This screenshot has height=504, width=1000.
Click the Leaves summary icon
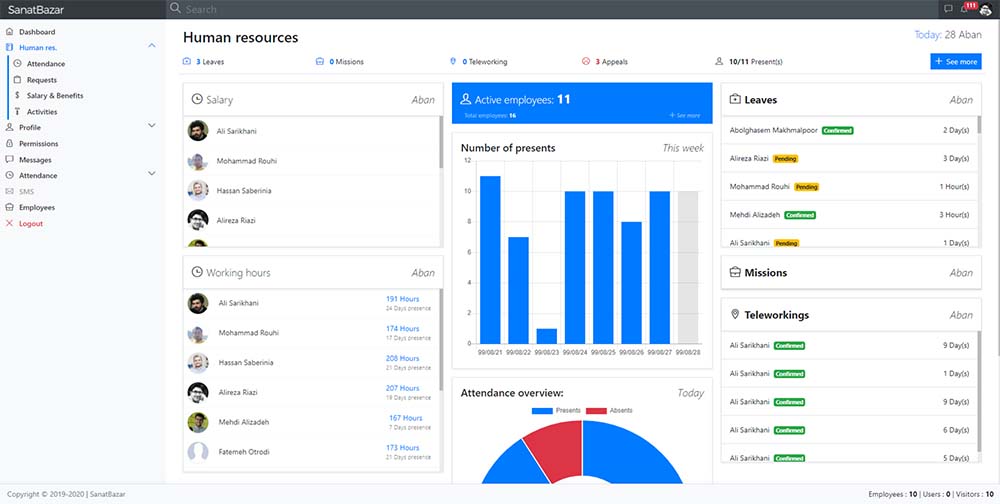pyautogui.click(x=187, y=62)
